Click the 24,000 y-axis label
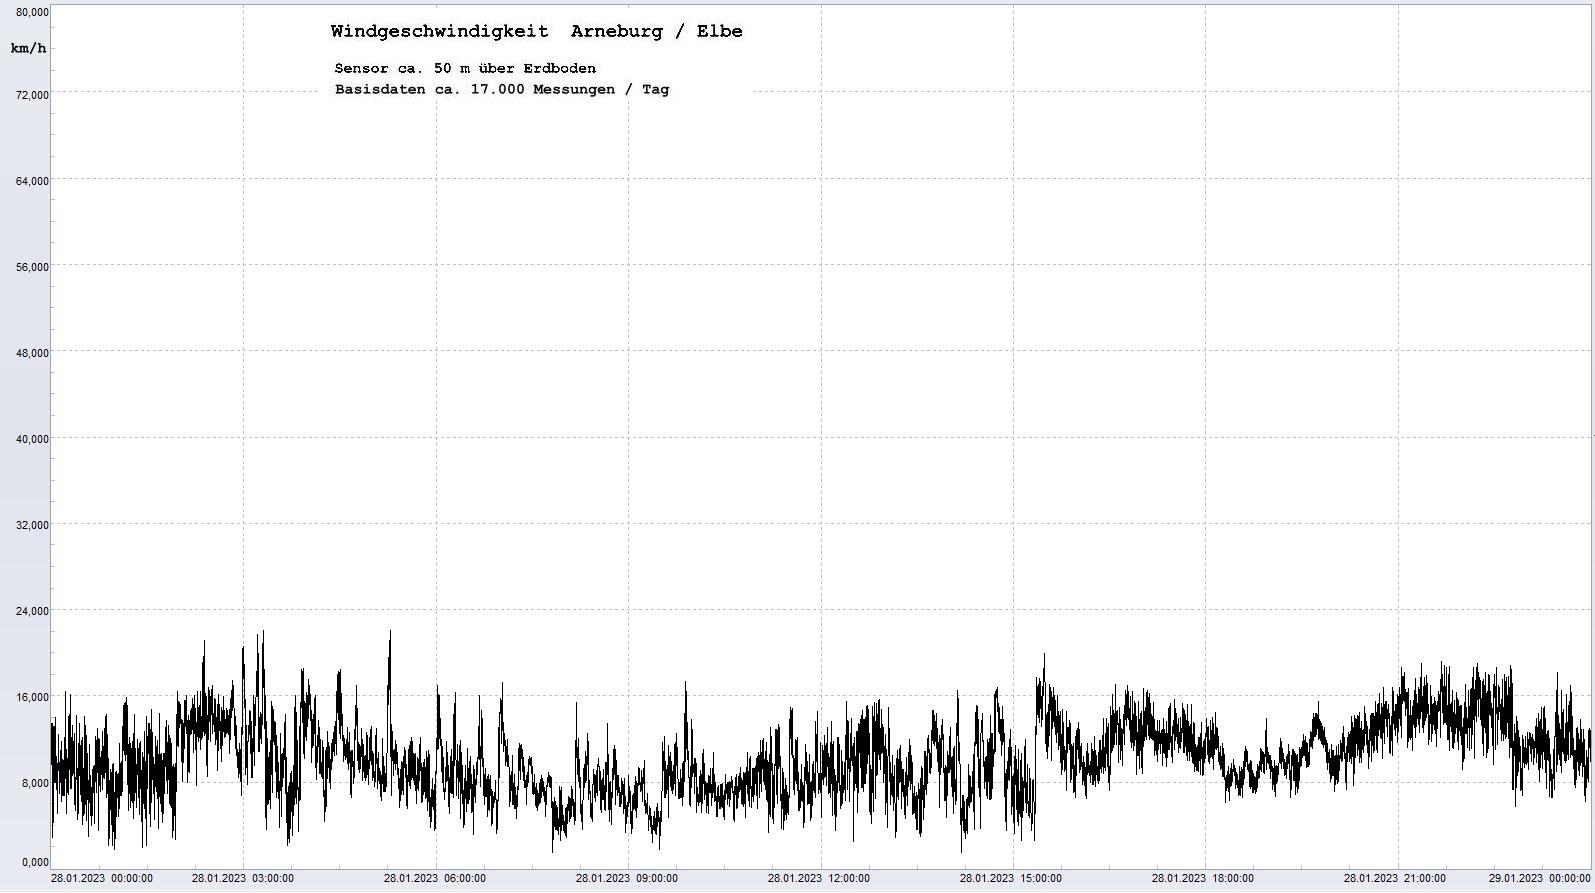Image resolution: width=1595 pixels, height=893 pixels. (30, 611)
